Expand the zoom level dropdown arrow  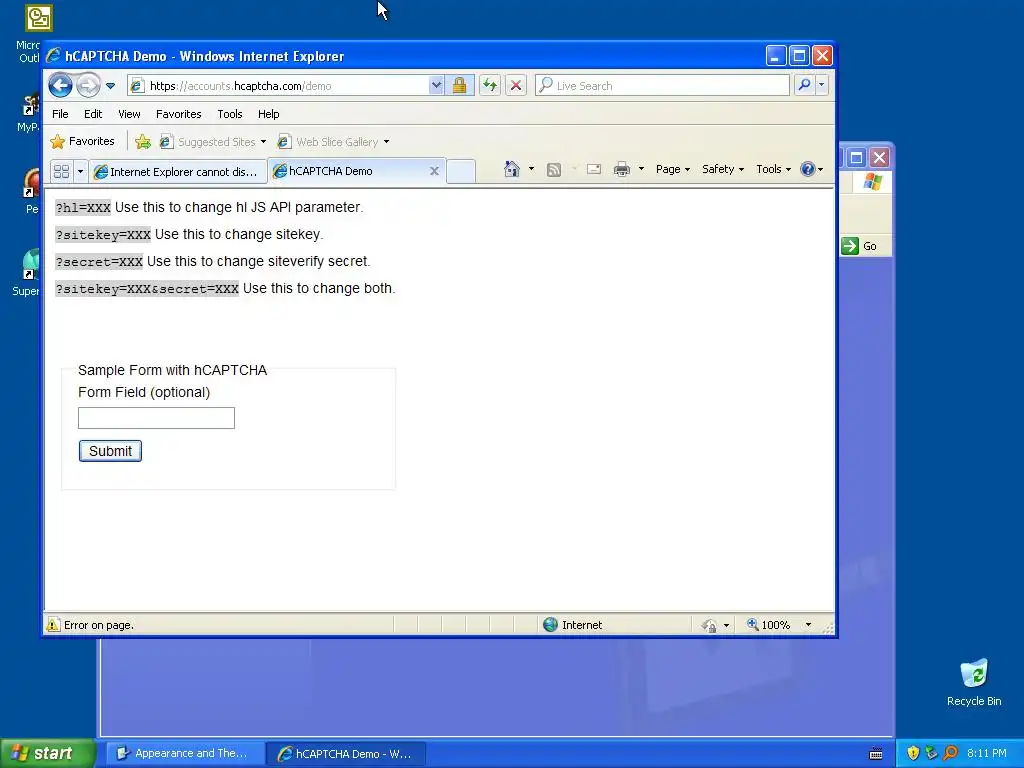coord(808,625)
